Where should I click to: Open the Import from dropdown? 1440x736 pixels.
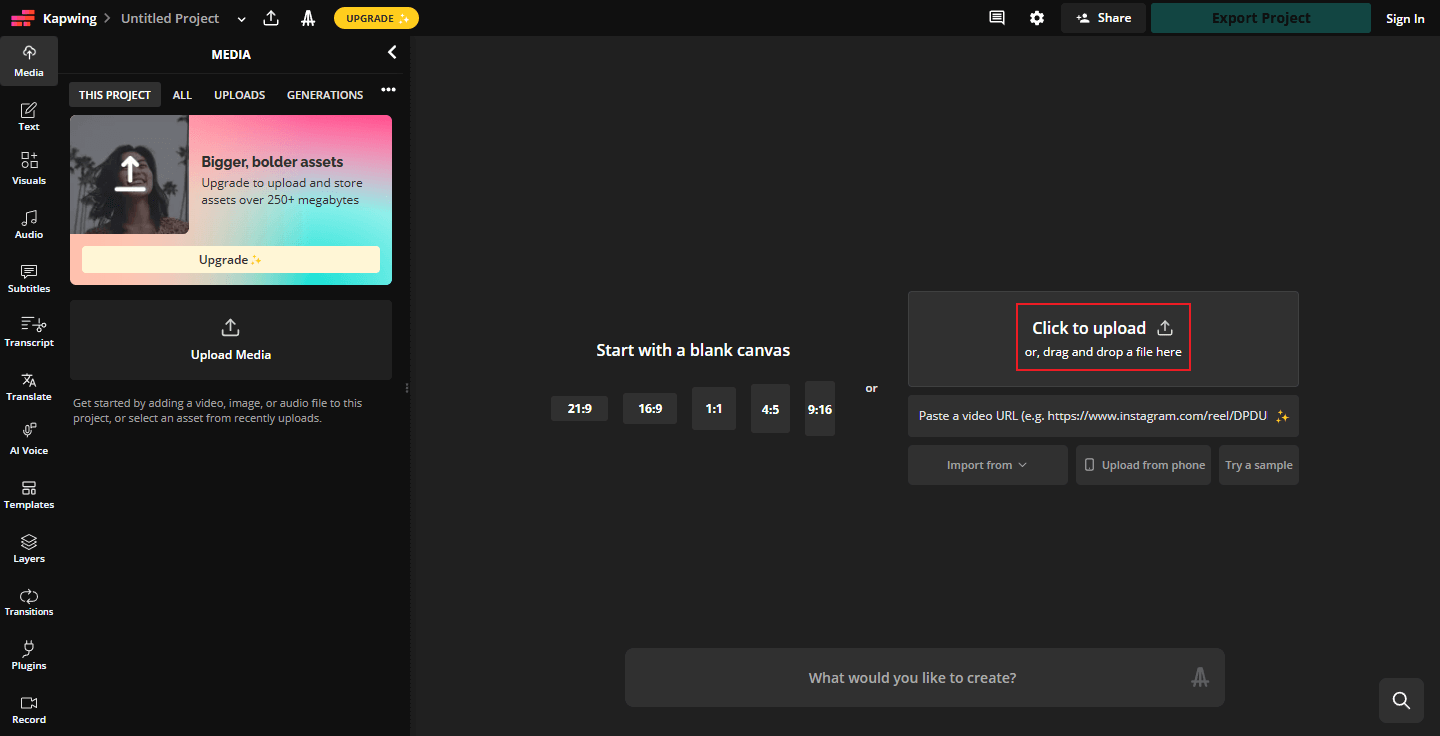pos(987,464)
